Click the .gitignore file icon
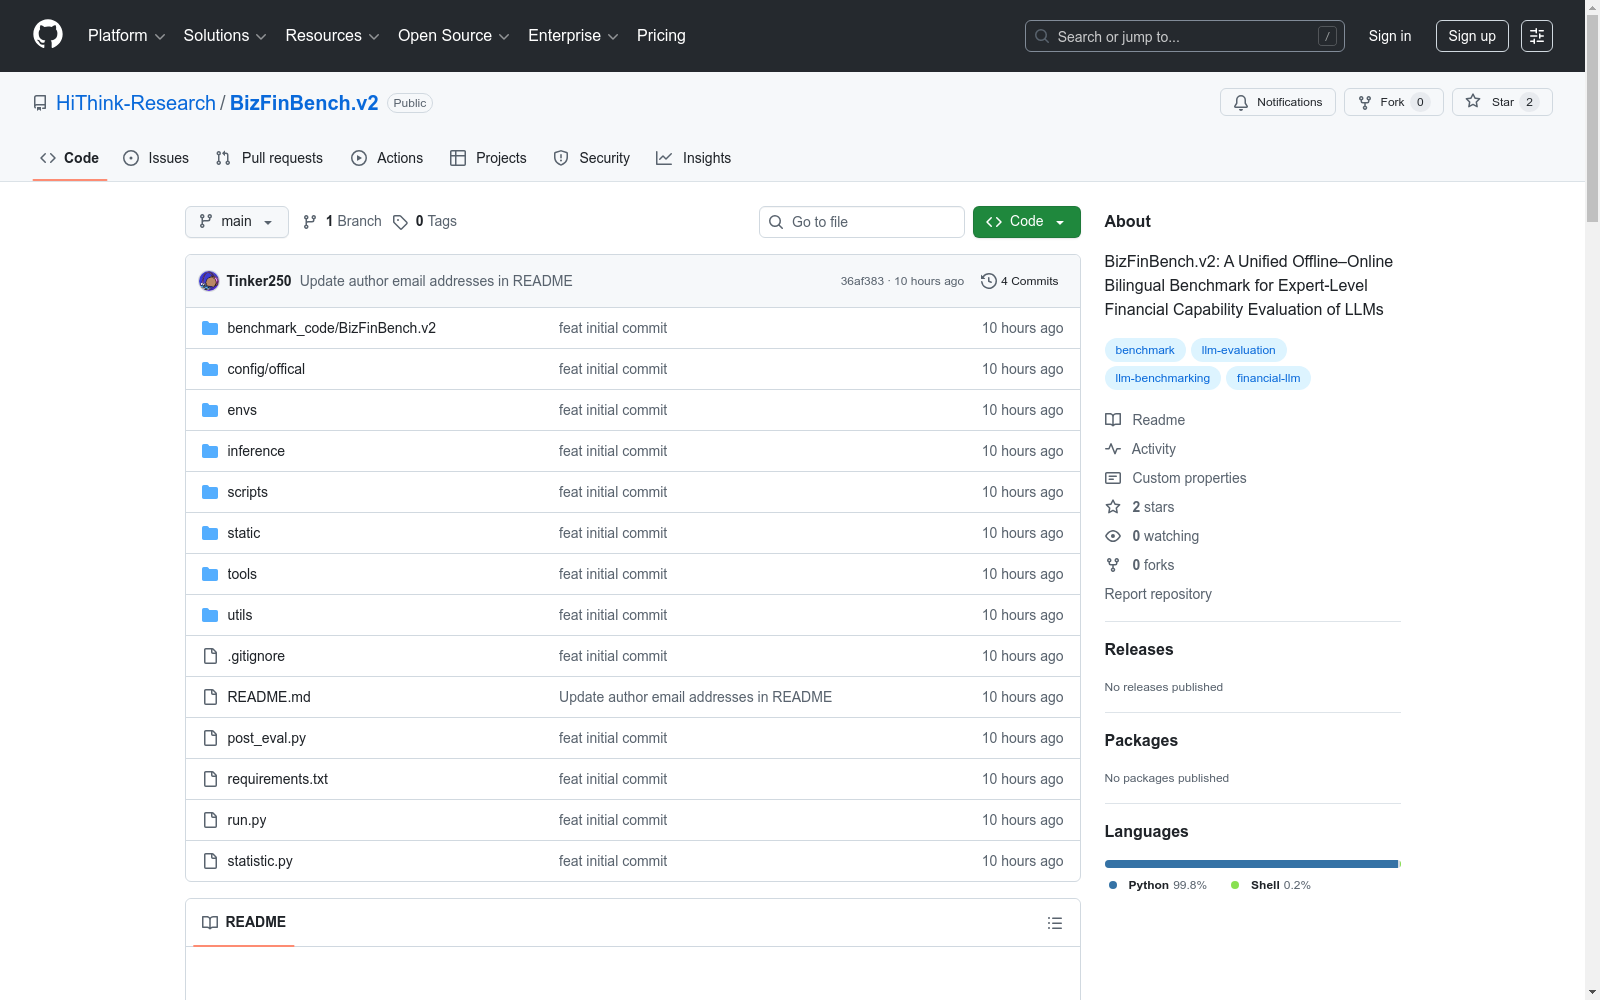 210,656
